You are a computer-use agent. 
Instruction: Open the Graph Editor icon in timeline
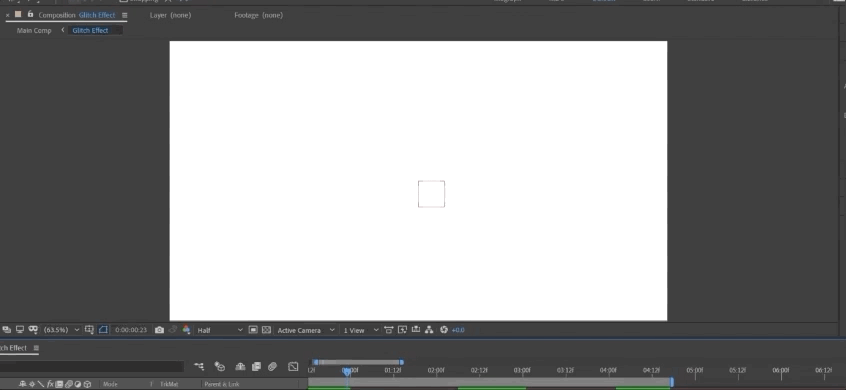coord(293,367)
